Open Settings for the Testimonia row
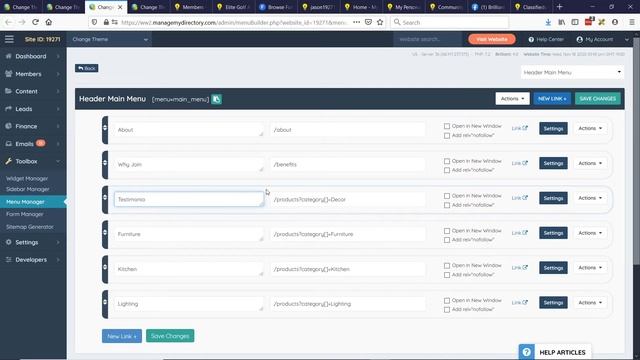The image size is (640, 360). click(553, 198)
